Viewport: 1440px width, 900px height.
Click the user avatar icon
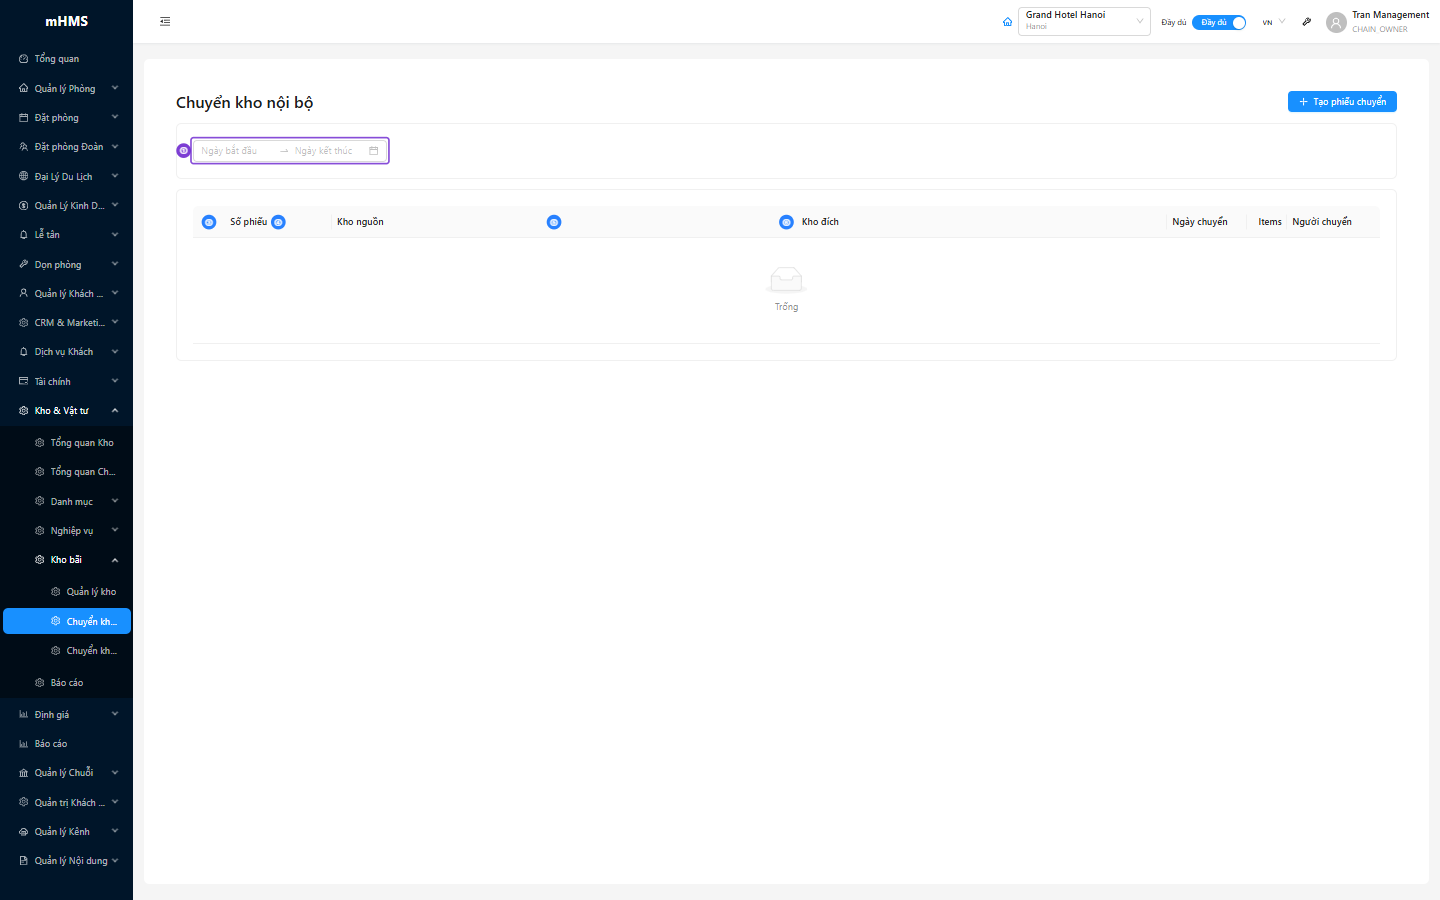click(1336, 22)
